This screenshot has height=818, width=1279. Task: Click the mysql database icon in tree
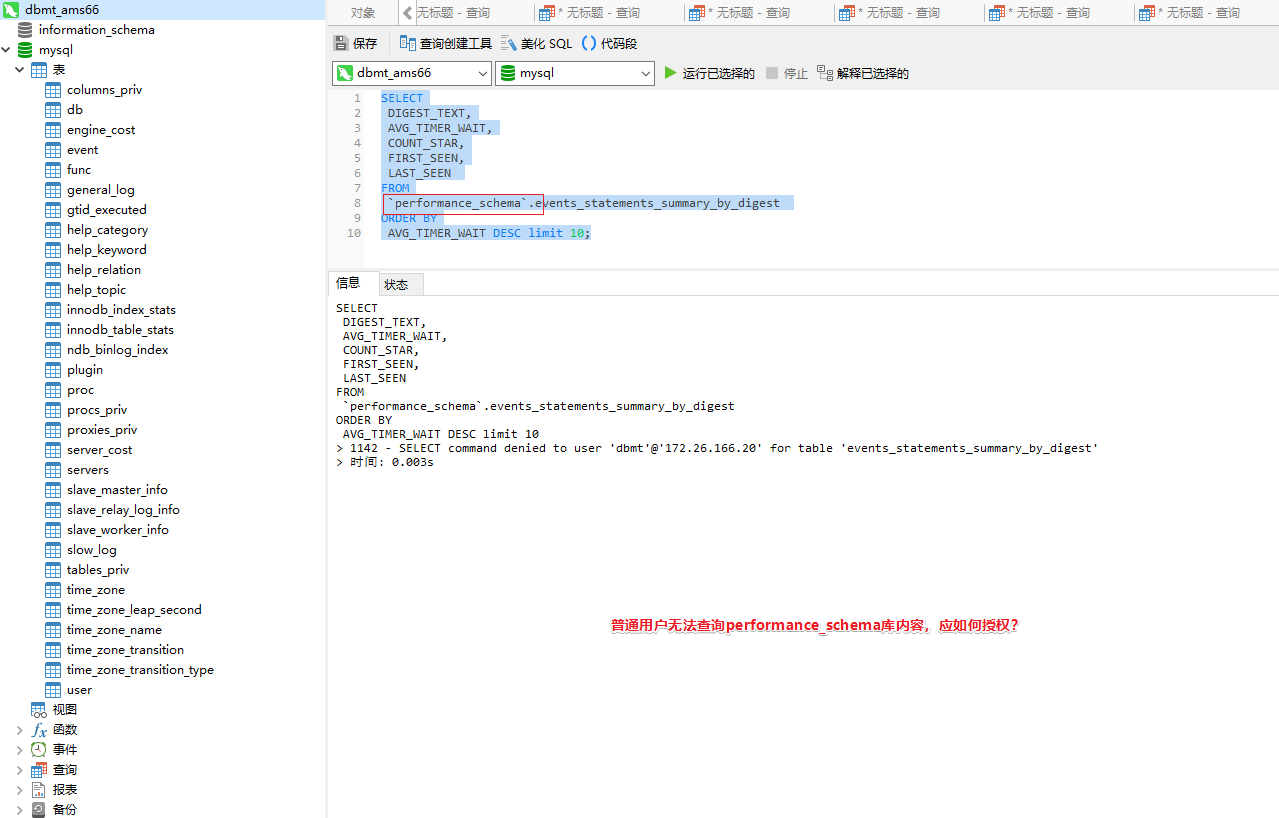(x=25, y=50)
